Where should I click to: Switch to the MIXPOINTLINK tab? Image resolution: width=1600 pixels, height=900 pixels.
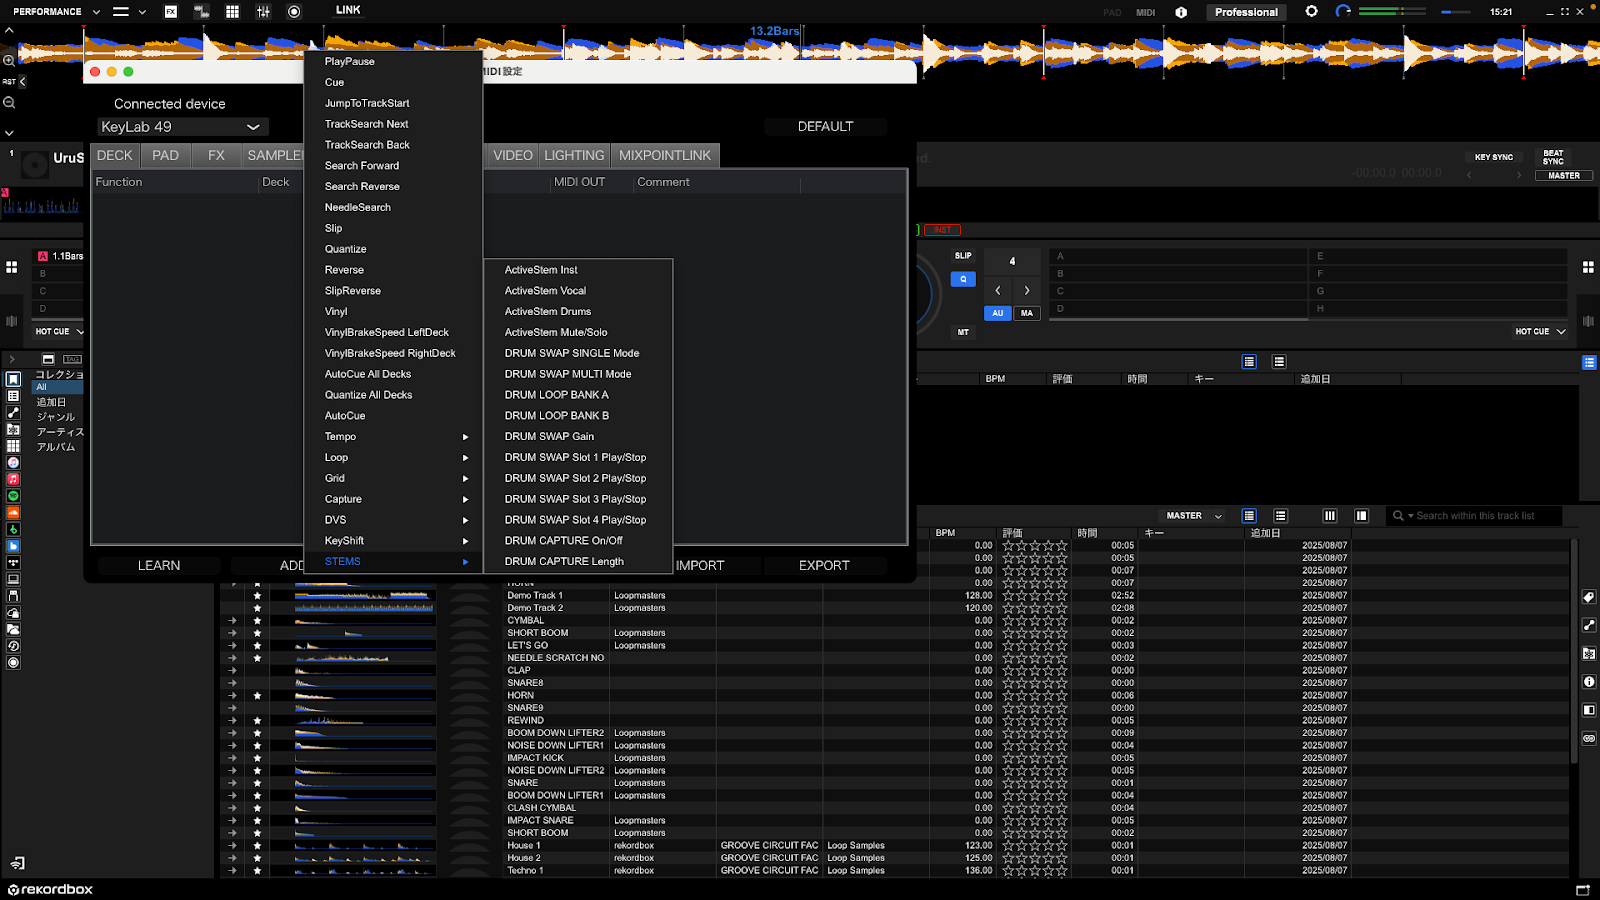pos(664,155)
